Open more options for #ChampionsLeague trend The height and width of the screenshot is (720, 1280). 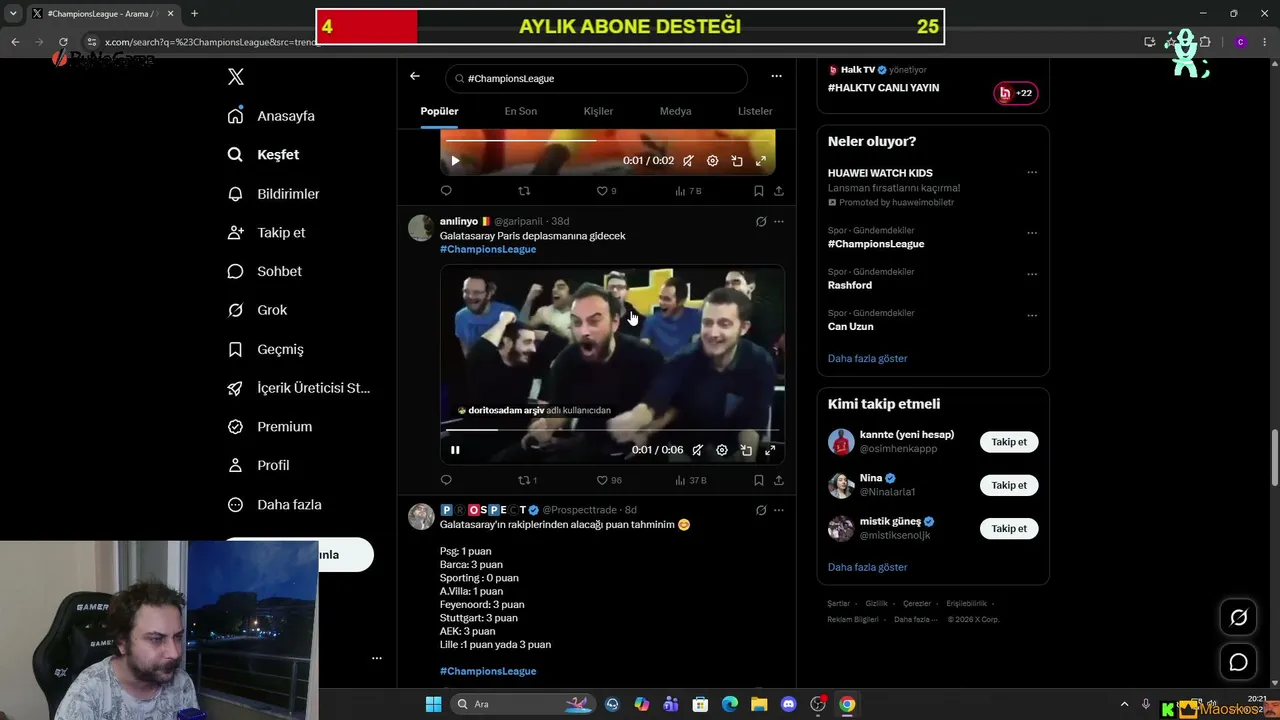pos(1032,233)
